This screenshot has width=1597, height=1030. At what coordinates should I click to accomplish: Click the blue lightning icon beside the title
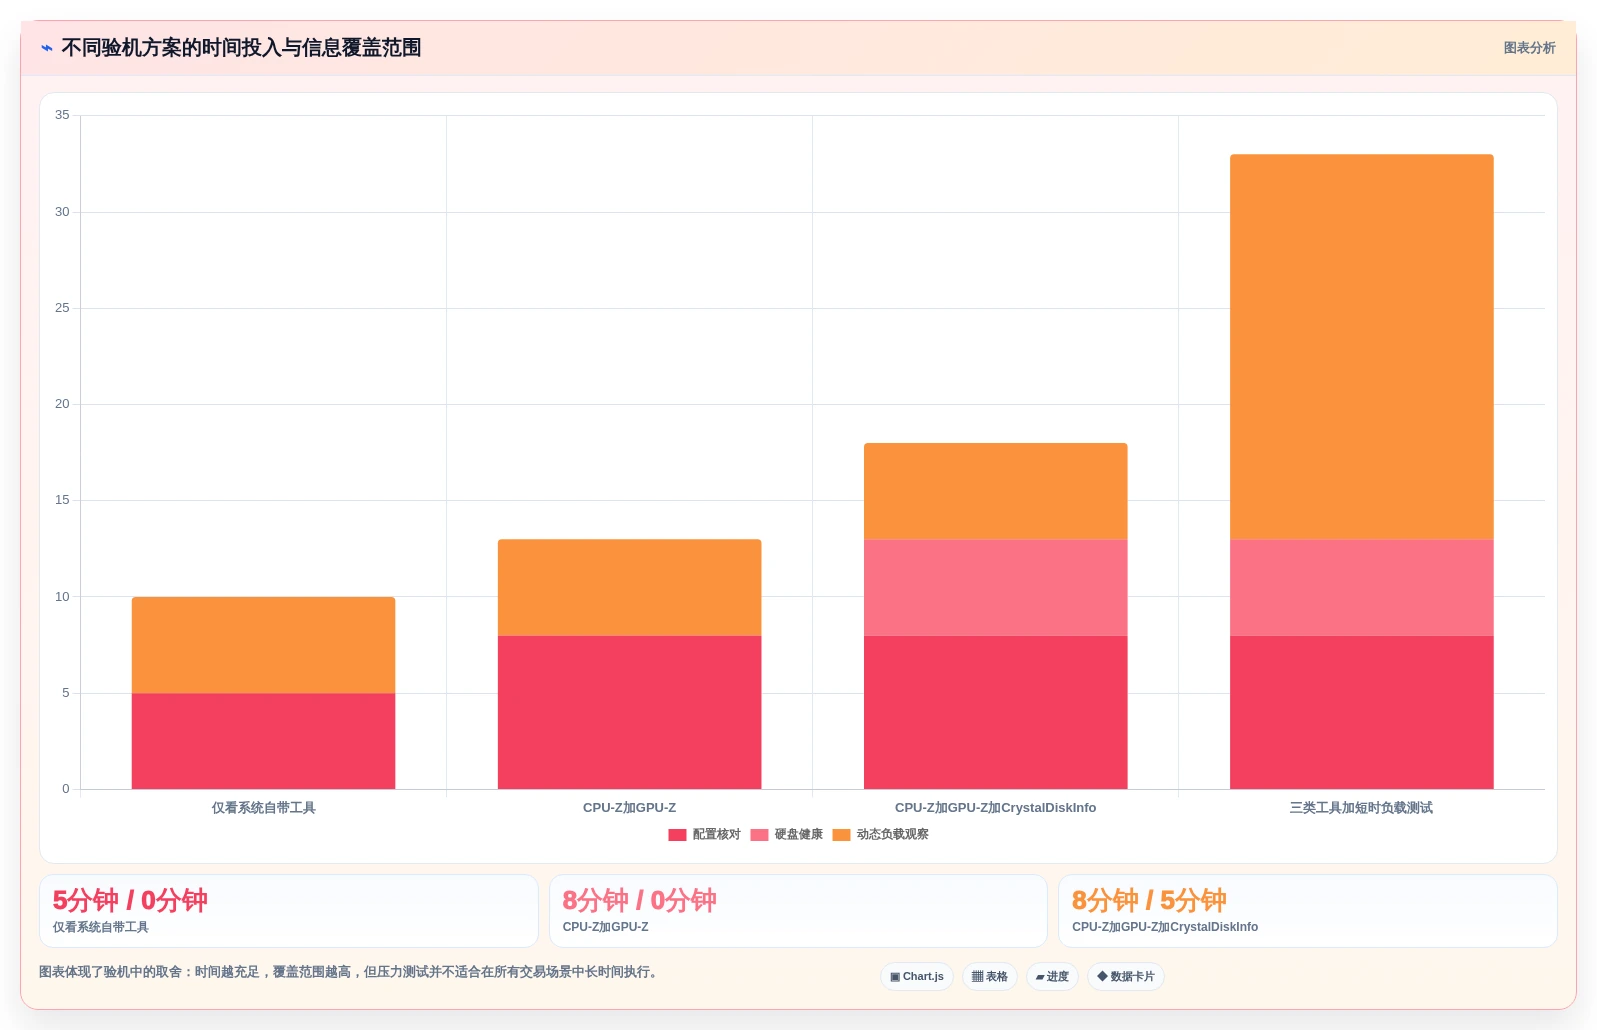pos(46,48)
